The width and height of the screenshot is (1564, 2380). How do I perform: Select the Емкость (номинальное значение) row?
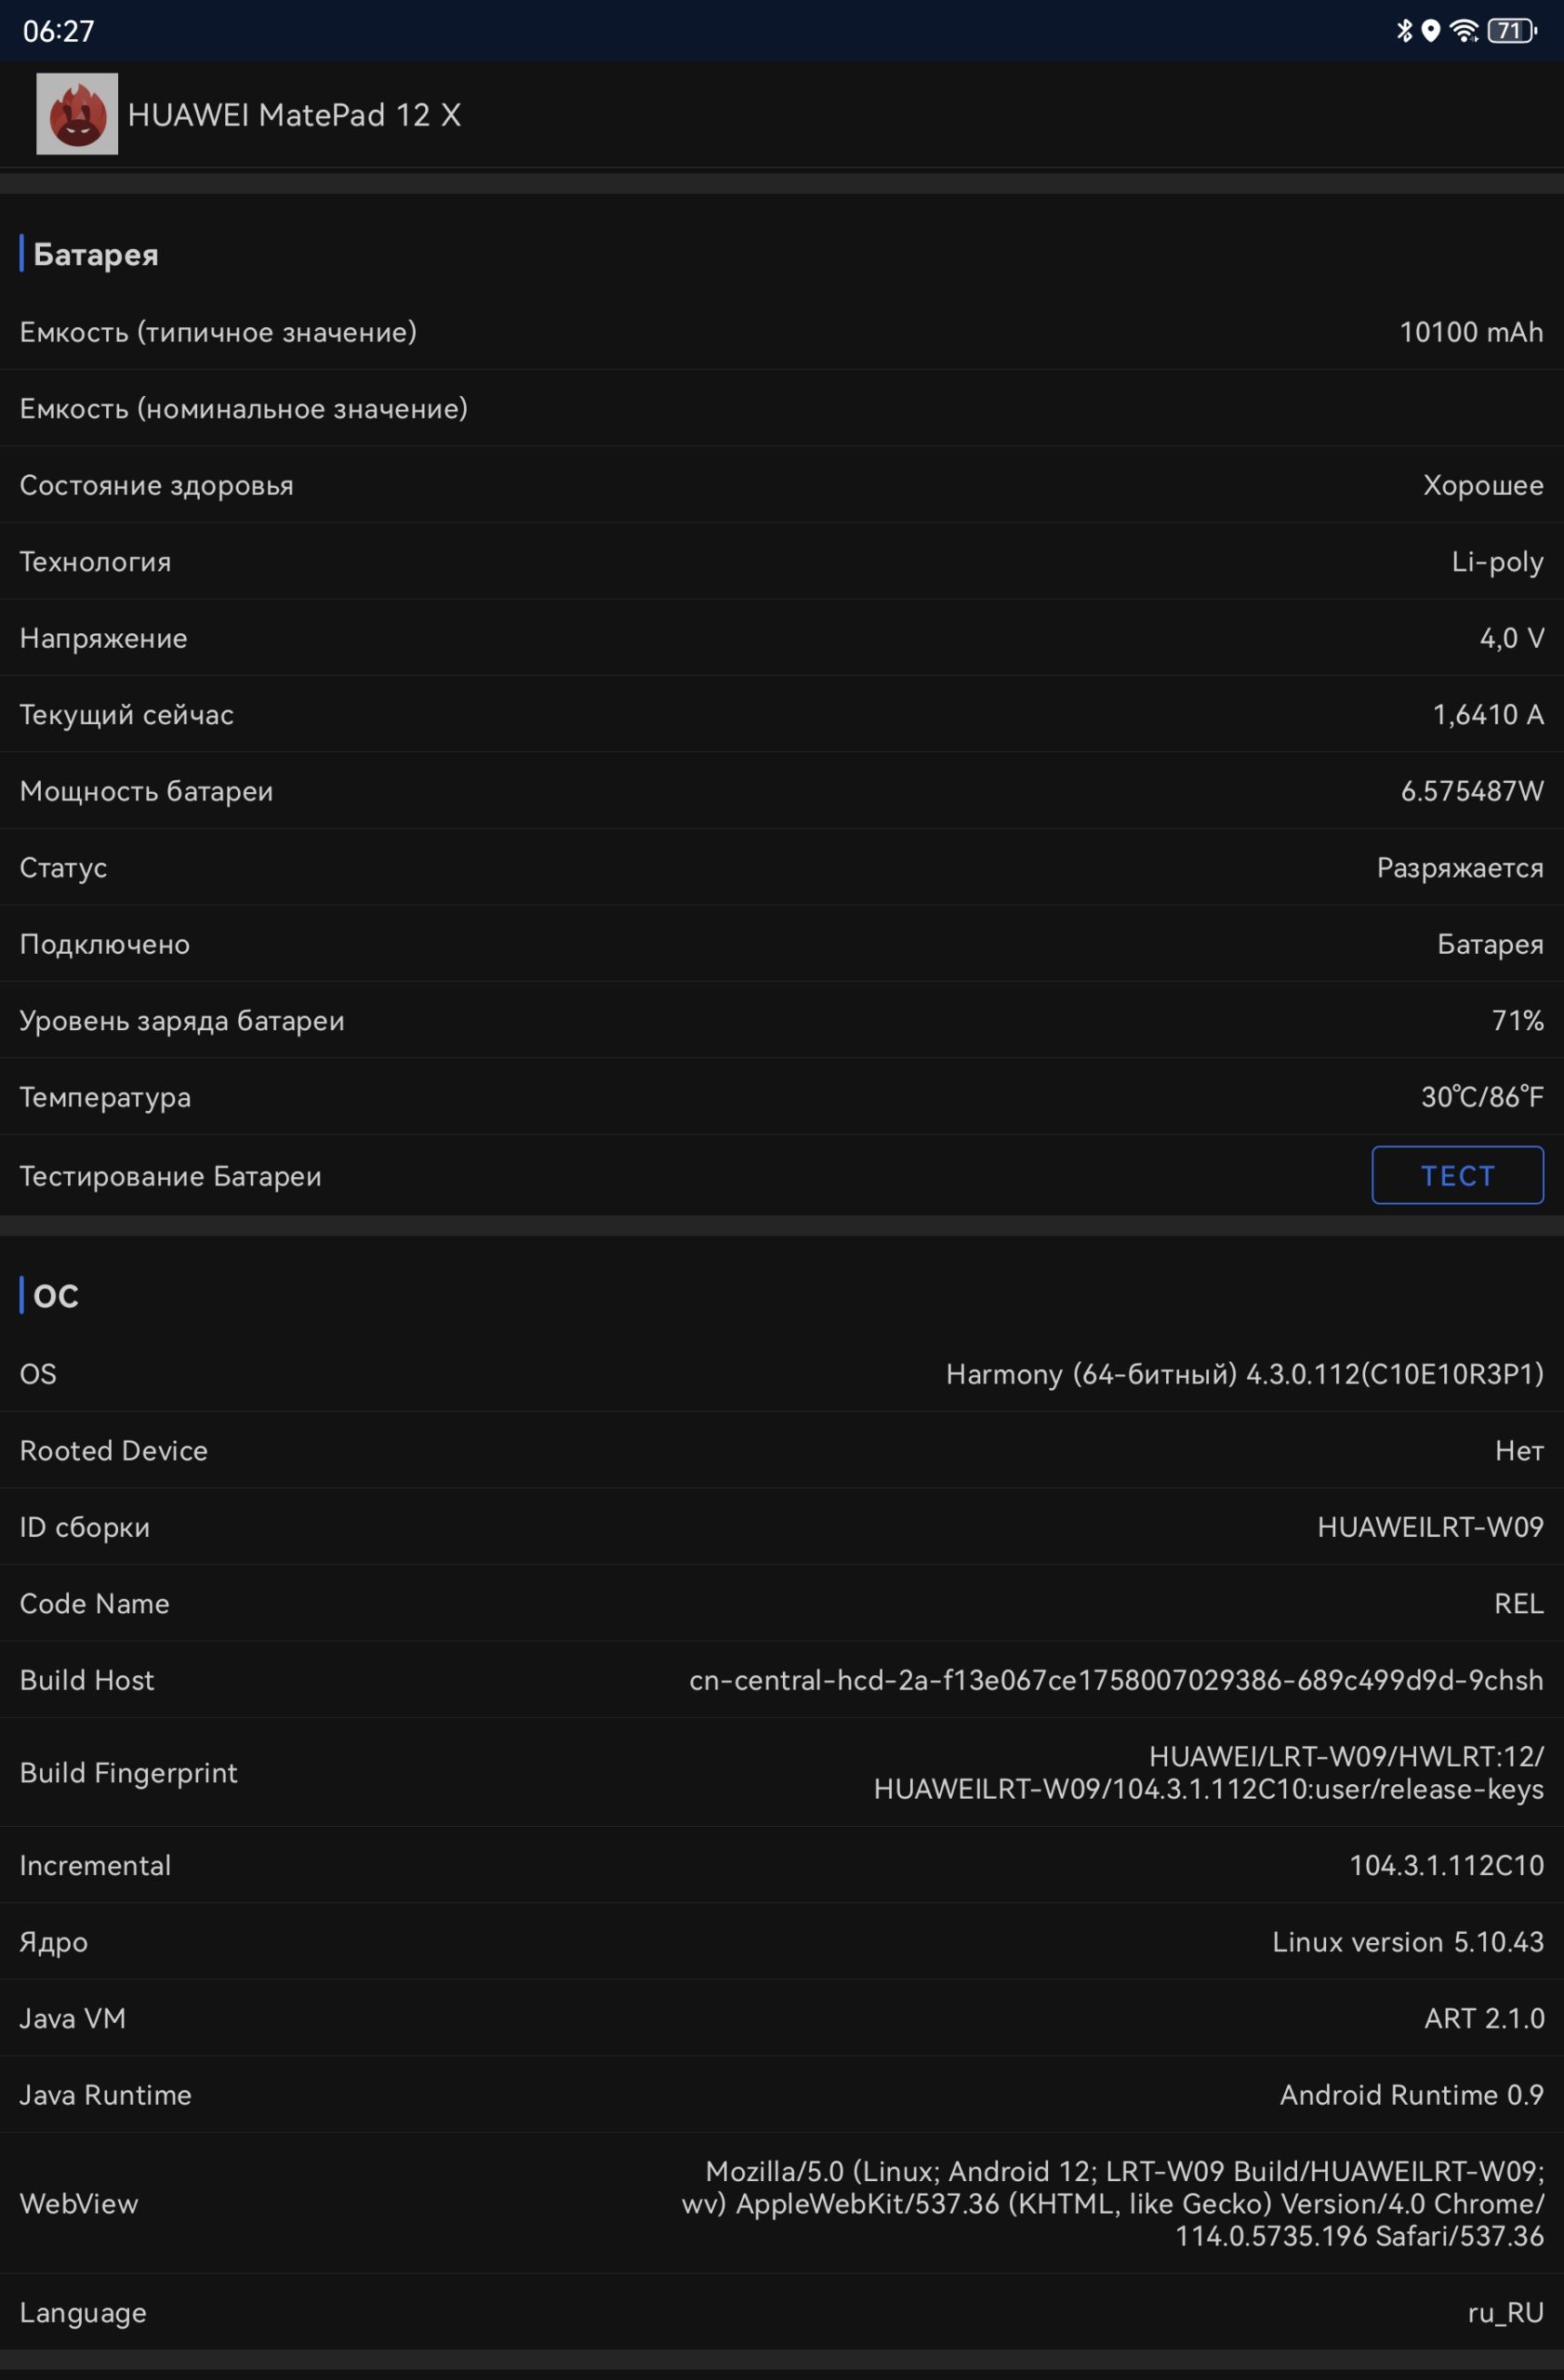[782, 408]
